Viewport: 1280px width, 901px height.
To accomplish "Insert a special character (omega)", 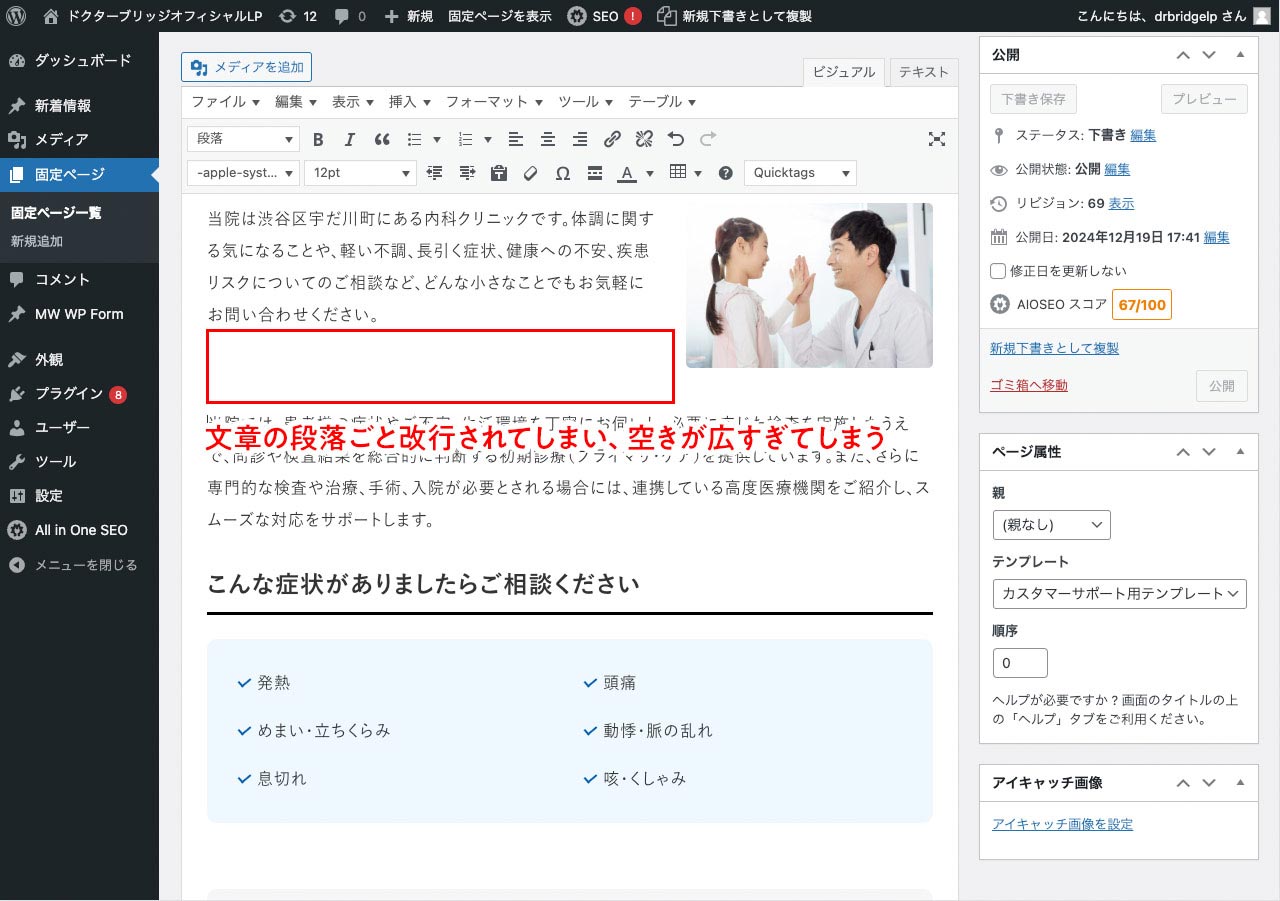I will (563, 173).
